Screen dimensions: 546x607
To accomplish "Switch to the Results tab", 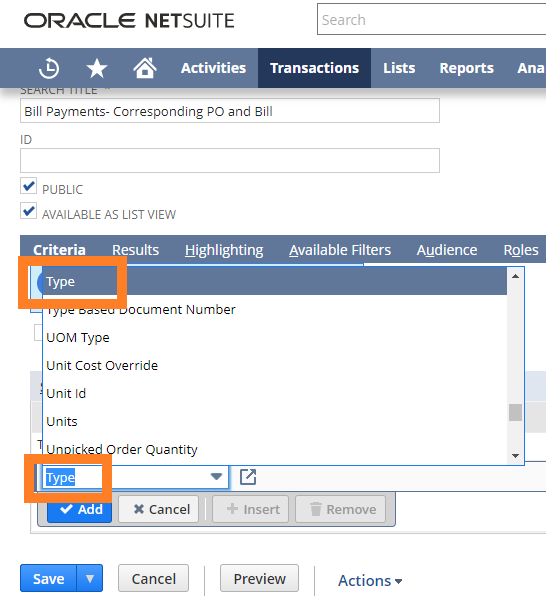I will [136, 250].
